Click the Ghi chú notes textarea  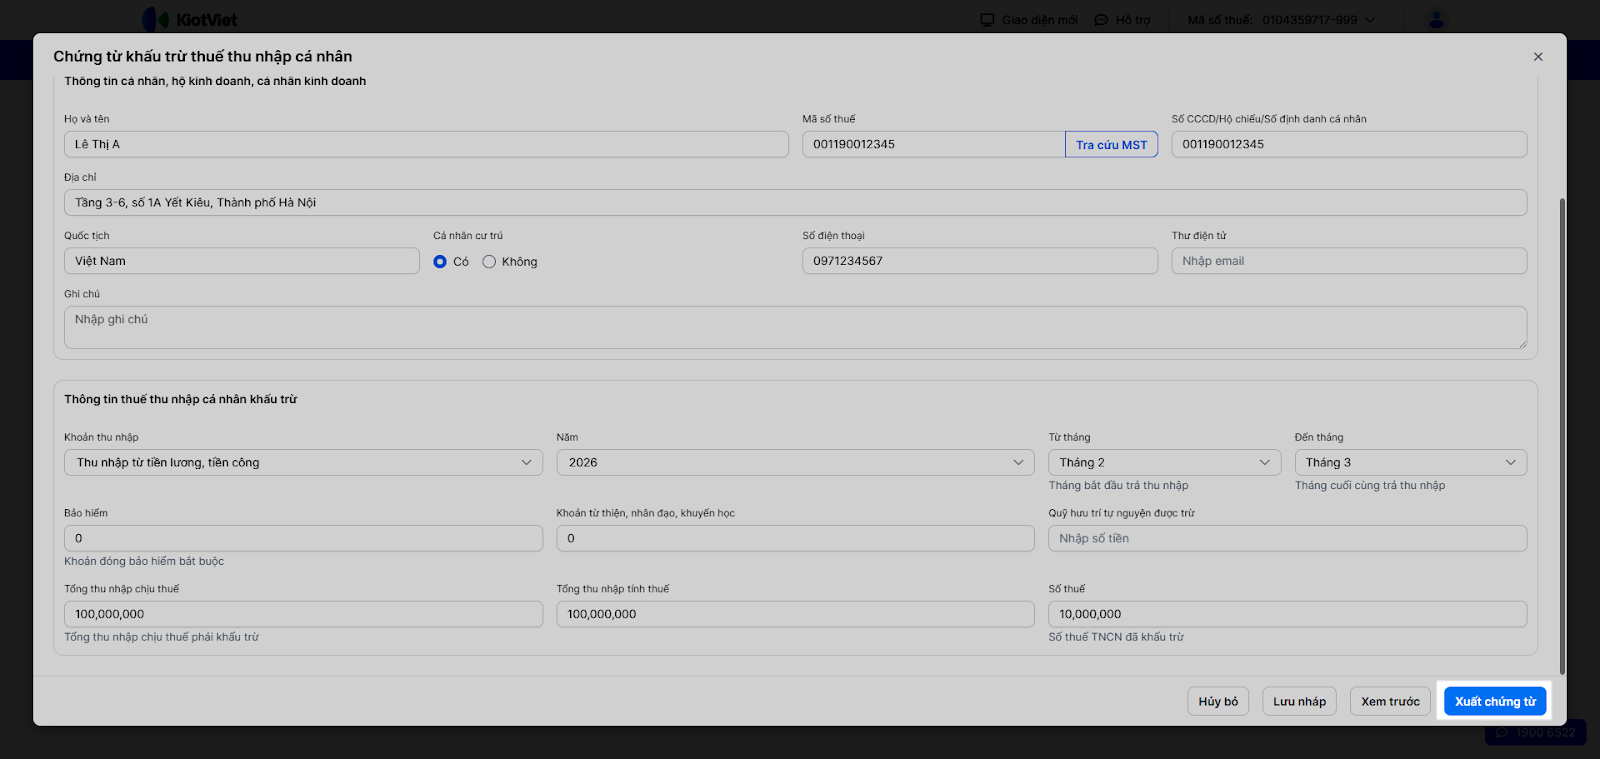pos(795,328)
